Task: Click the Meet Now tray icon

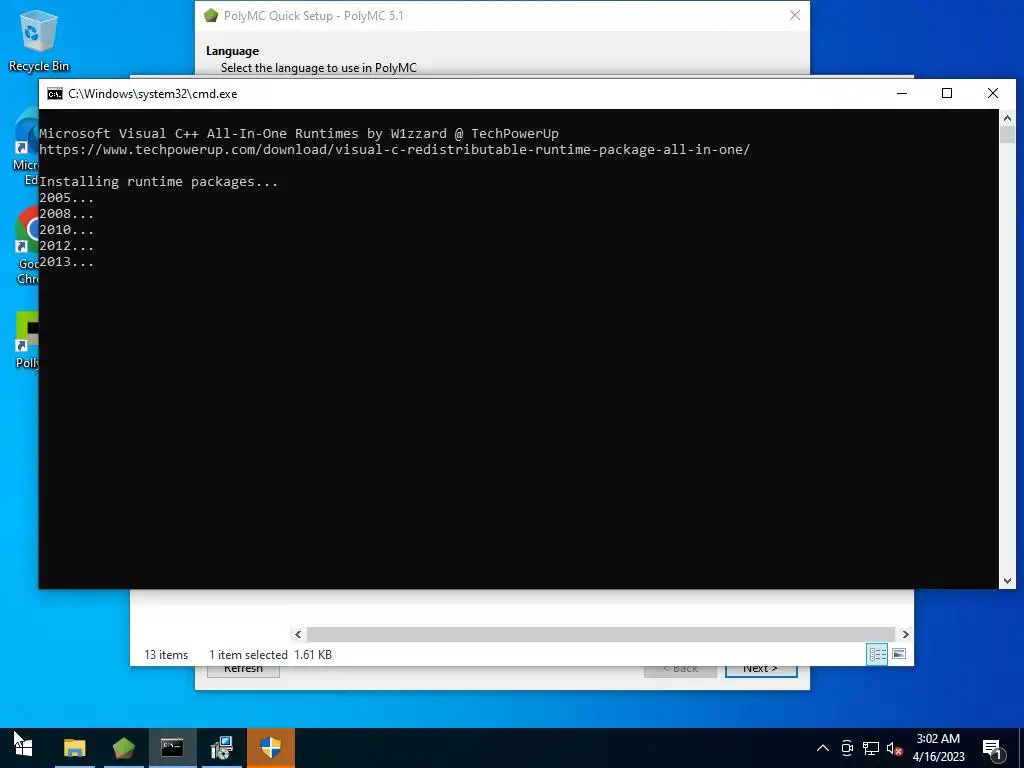Action: click(x=847, y=748)
